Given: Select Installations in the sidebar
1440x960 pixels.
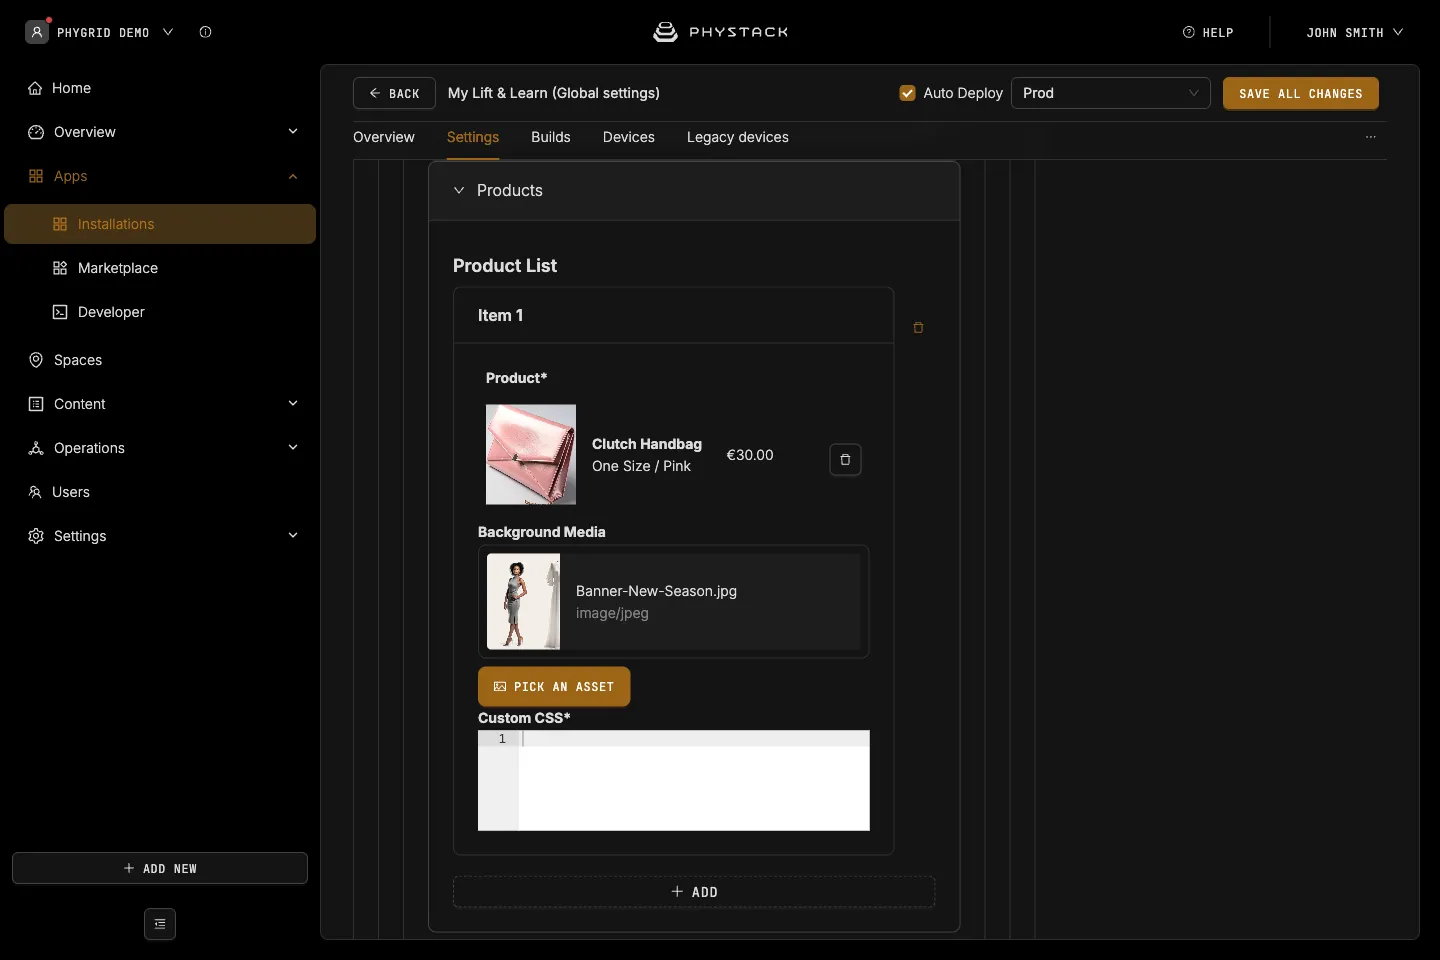Looking at the screenshot, I should coord(160,224).
